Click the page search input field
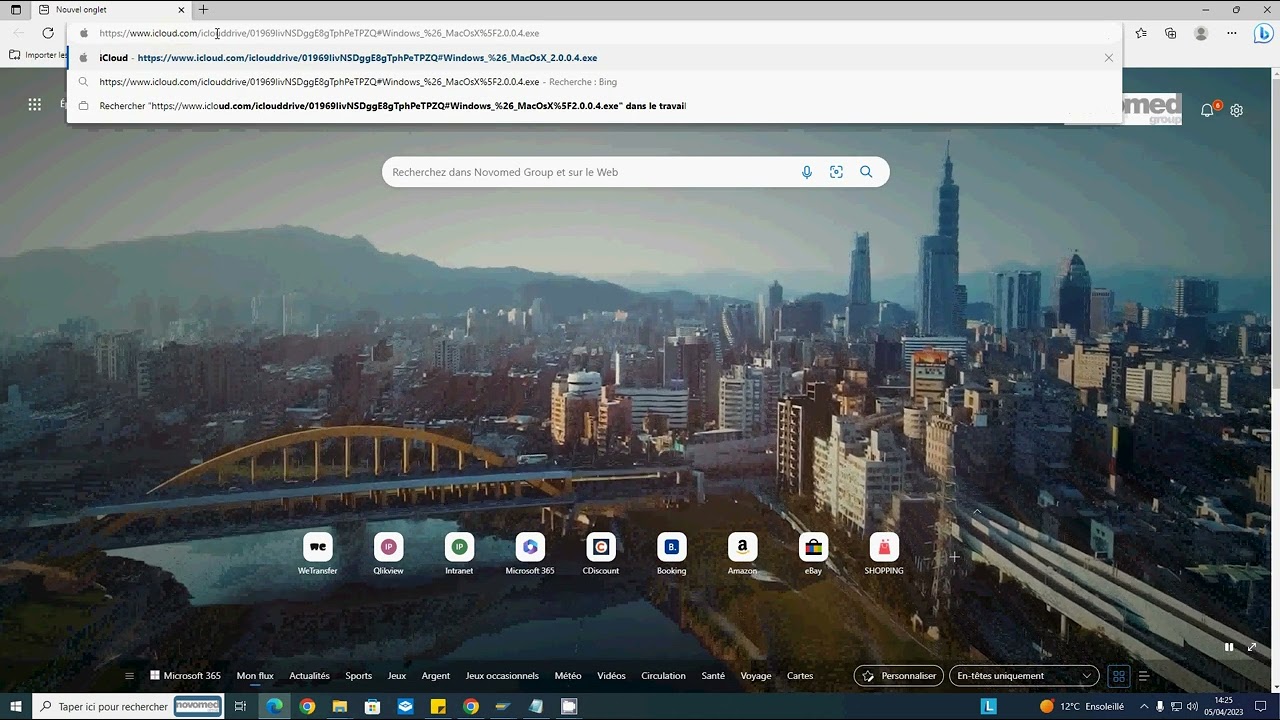The height and width of the screenshot is (720, 1280). pyautogui.click(x=590, y=172)
